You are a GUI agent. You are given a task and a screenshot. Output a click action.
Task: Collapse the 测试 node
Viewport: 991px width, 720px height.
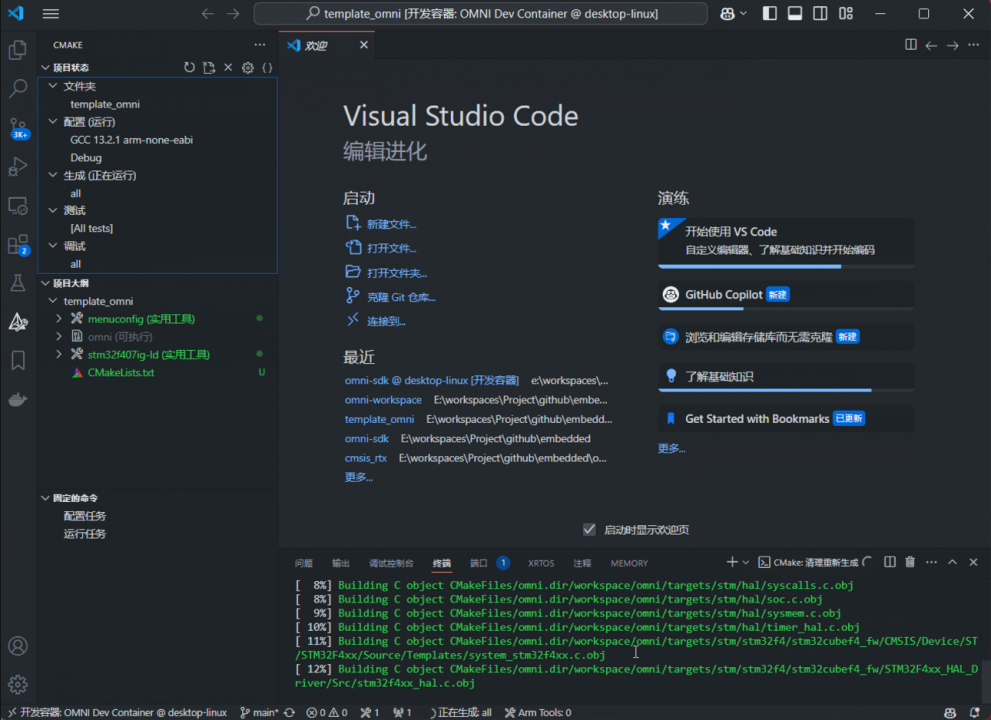coord(53,210)
